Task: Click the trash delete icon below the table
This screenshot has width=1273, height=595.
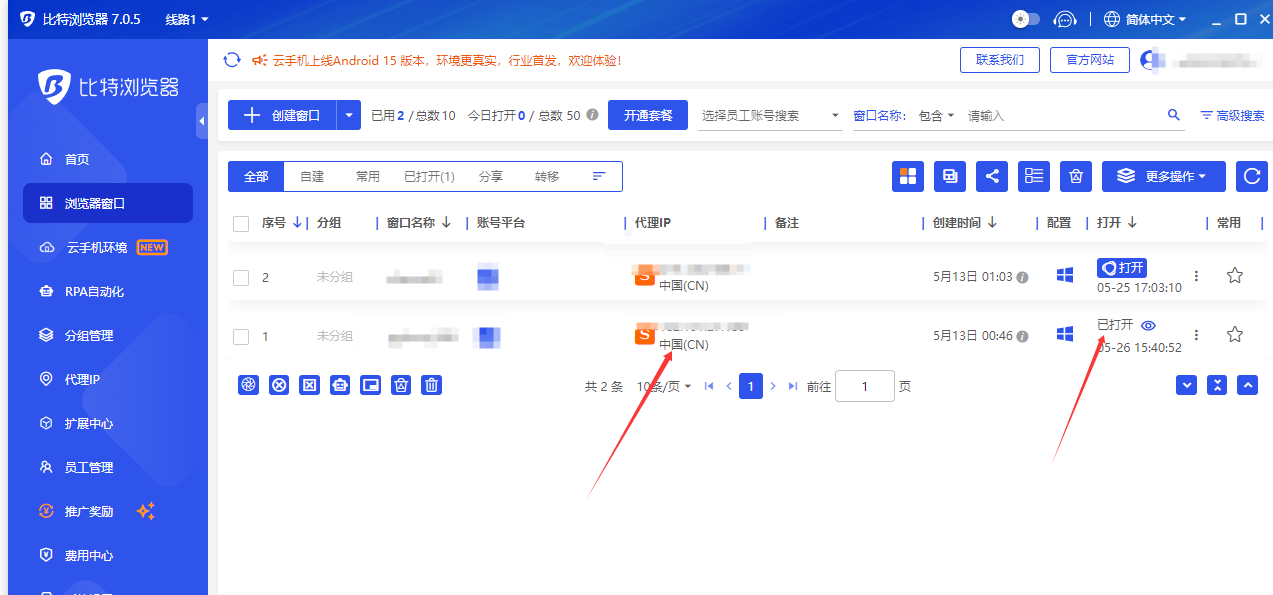Action: tap(431, 384)
